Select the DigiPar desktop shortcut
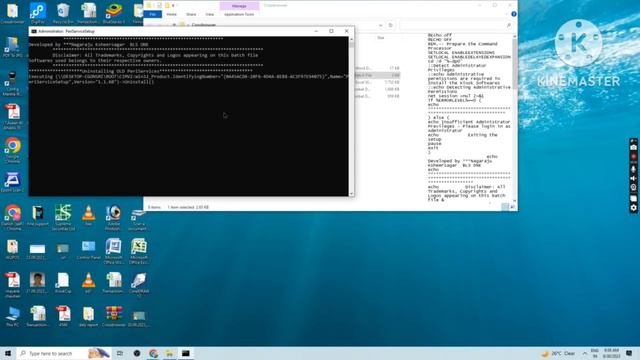Screen dimensions: 640x360 click(38, 13)
